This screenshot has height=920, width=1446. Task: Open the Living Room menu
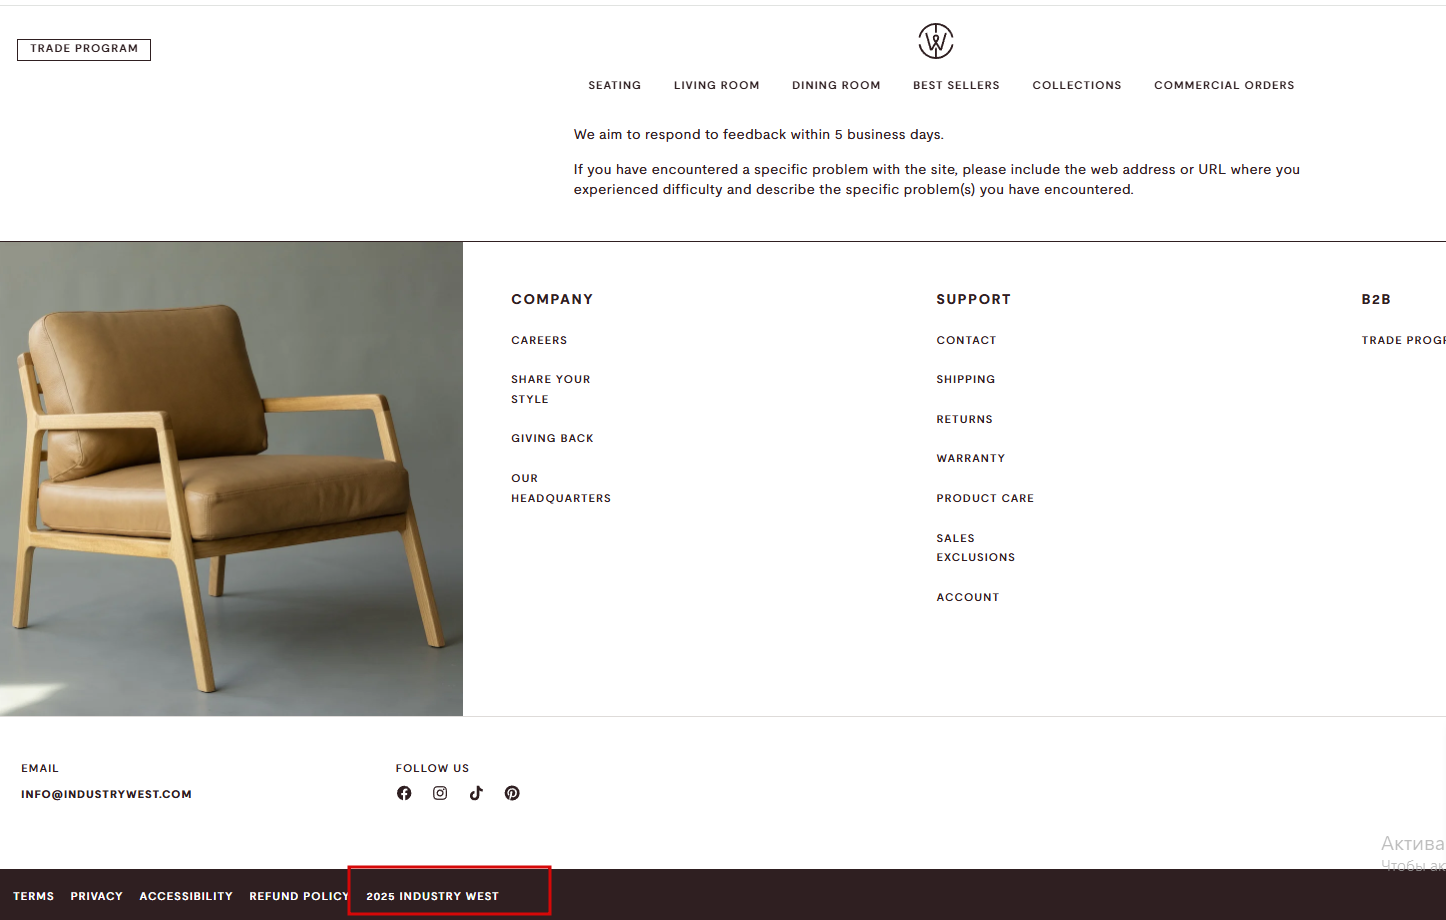pyautogui.click(x=717, y=86)
